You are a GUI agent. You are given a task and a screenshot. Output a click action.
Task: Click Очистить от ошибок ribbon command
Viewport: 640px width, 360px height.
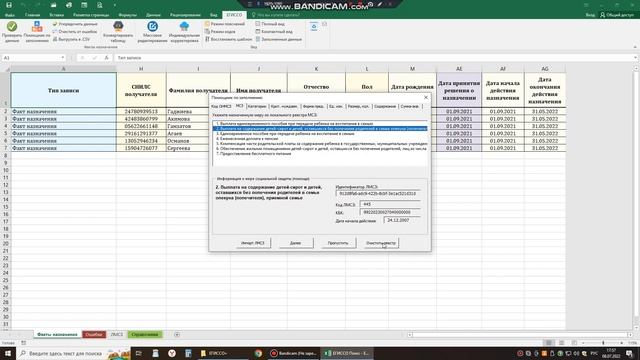tap(75, 31)
